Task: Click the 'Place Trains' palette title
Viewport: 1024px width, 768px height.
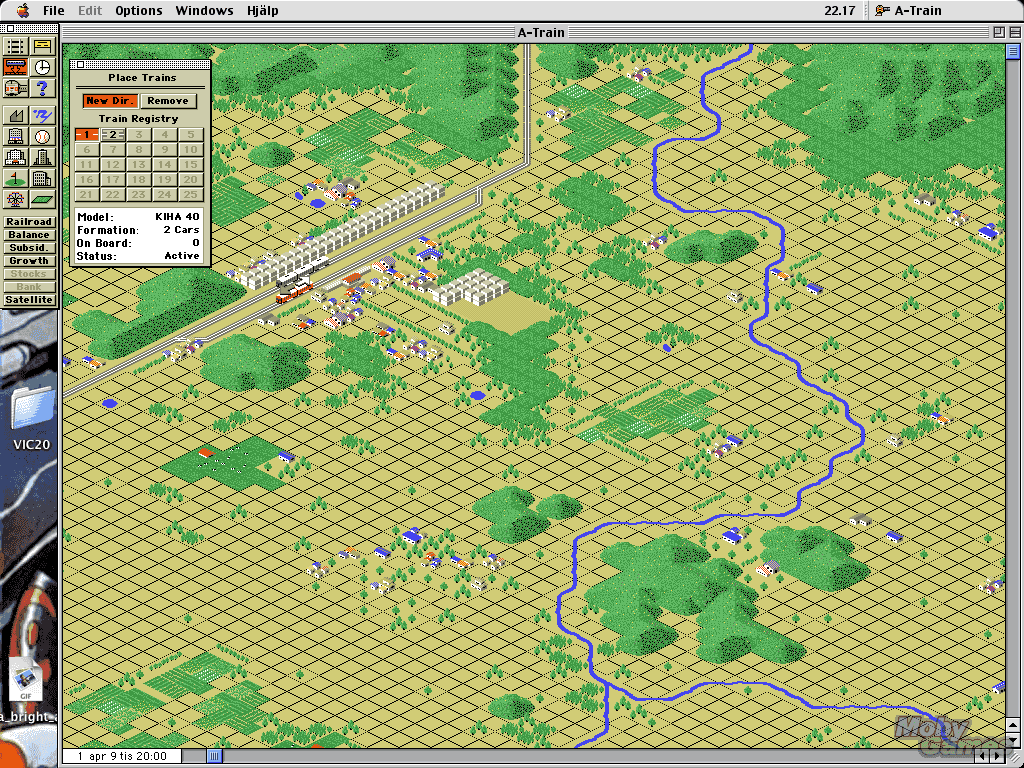Action: pyautogui.click(x=142, y=78)
